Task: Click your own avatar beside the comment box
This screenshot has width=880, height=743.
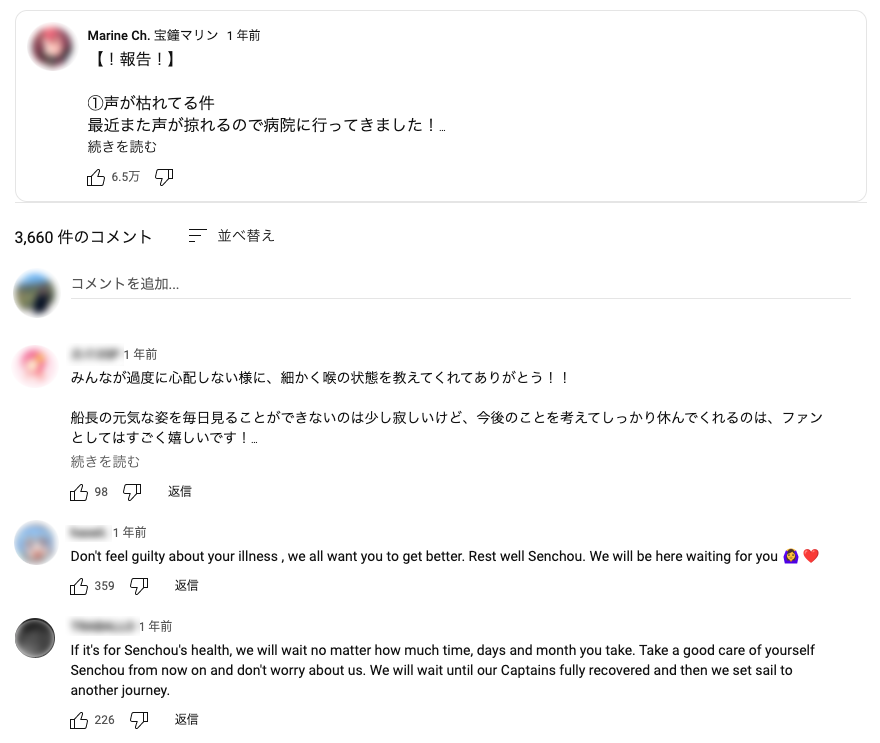Action: click(x=36, y=292)
